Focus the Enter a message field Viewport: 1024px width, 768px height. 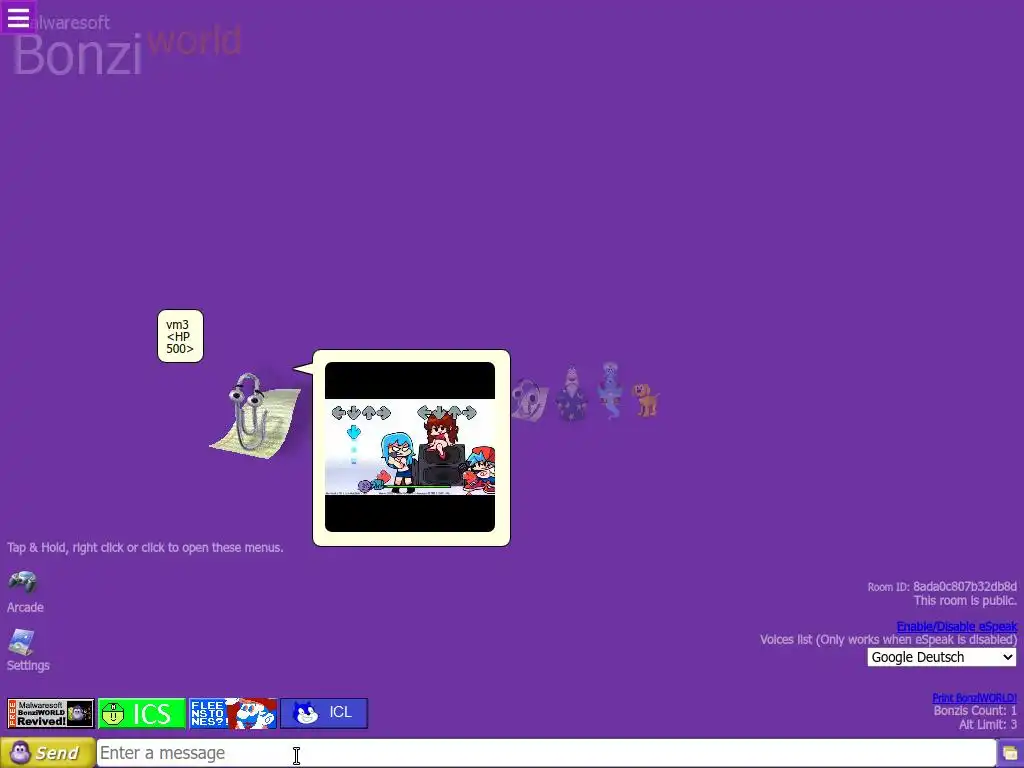(546, 753)
